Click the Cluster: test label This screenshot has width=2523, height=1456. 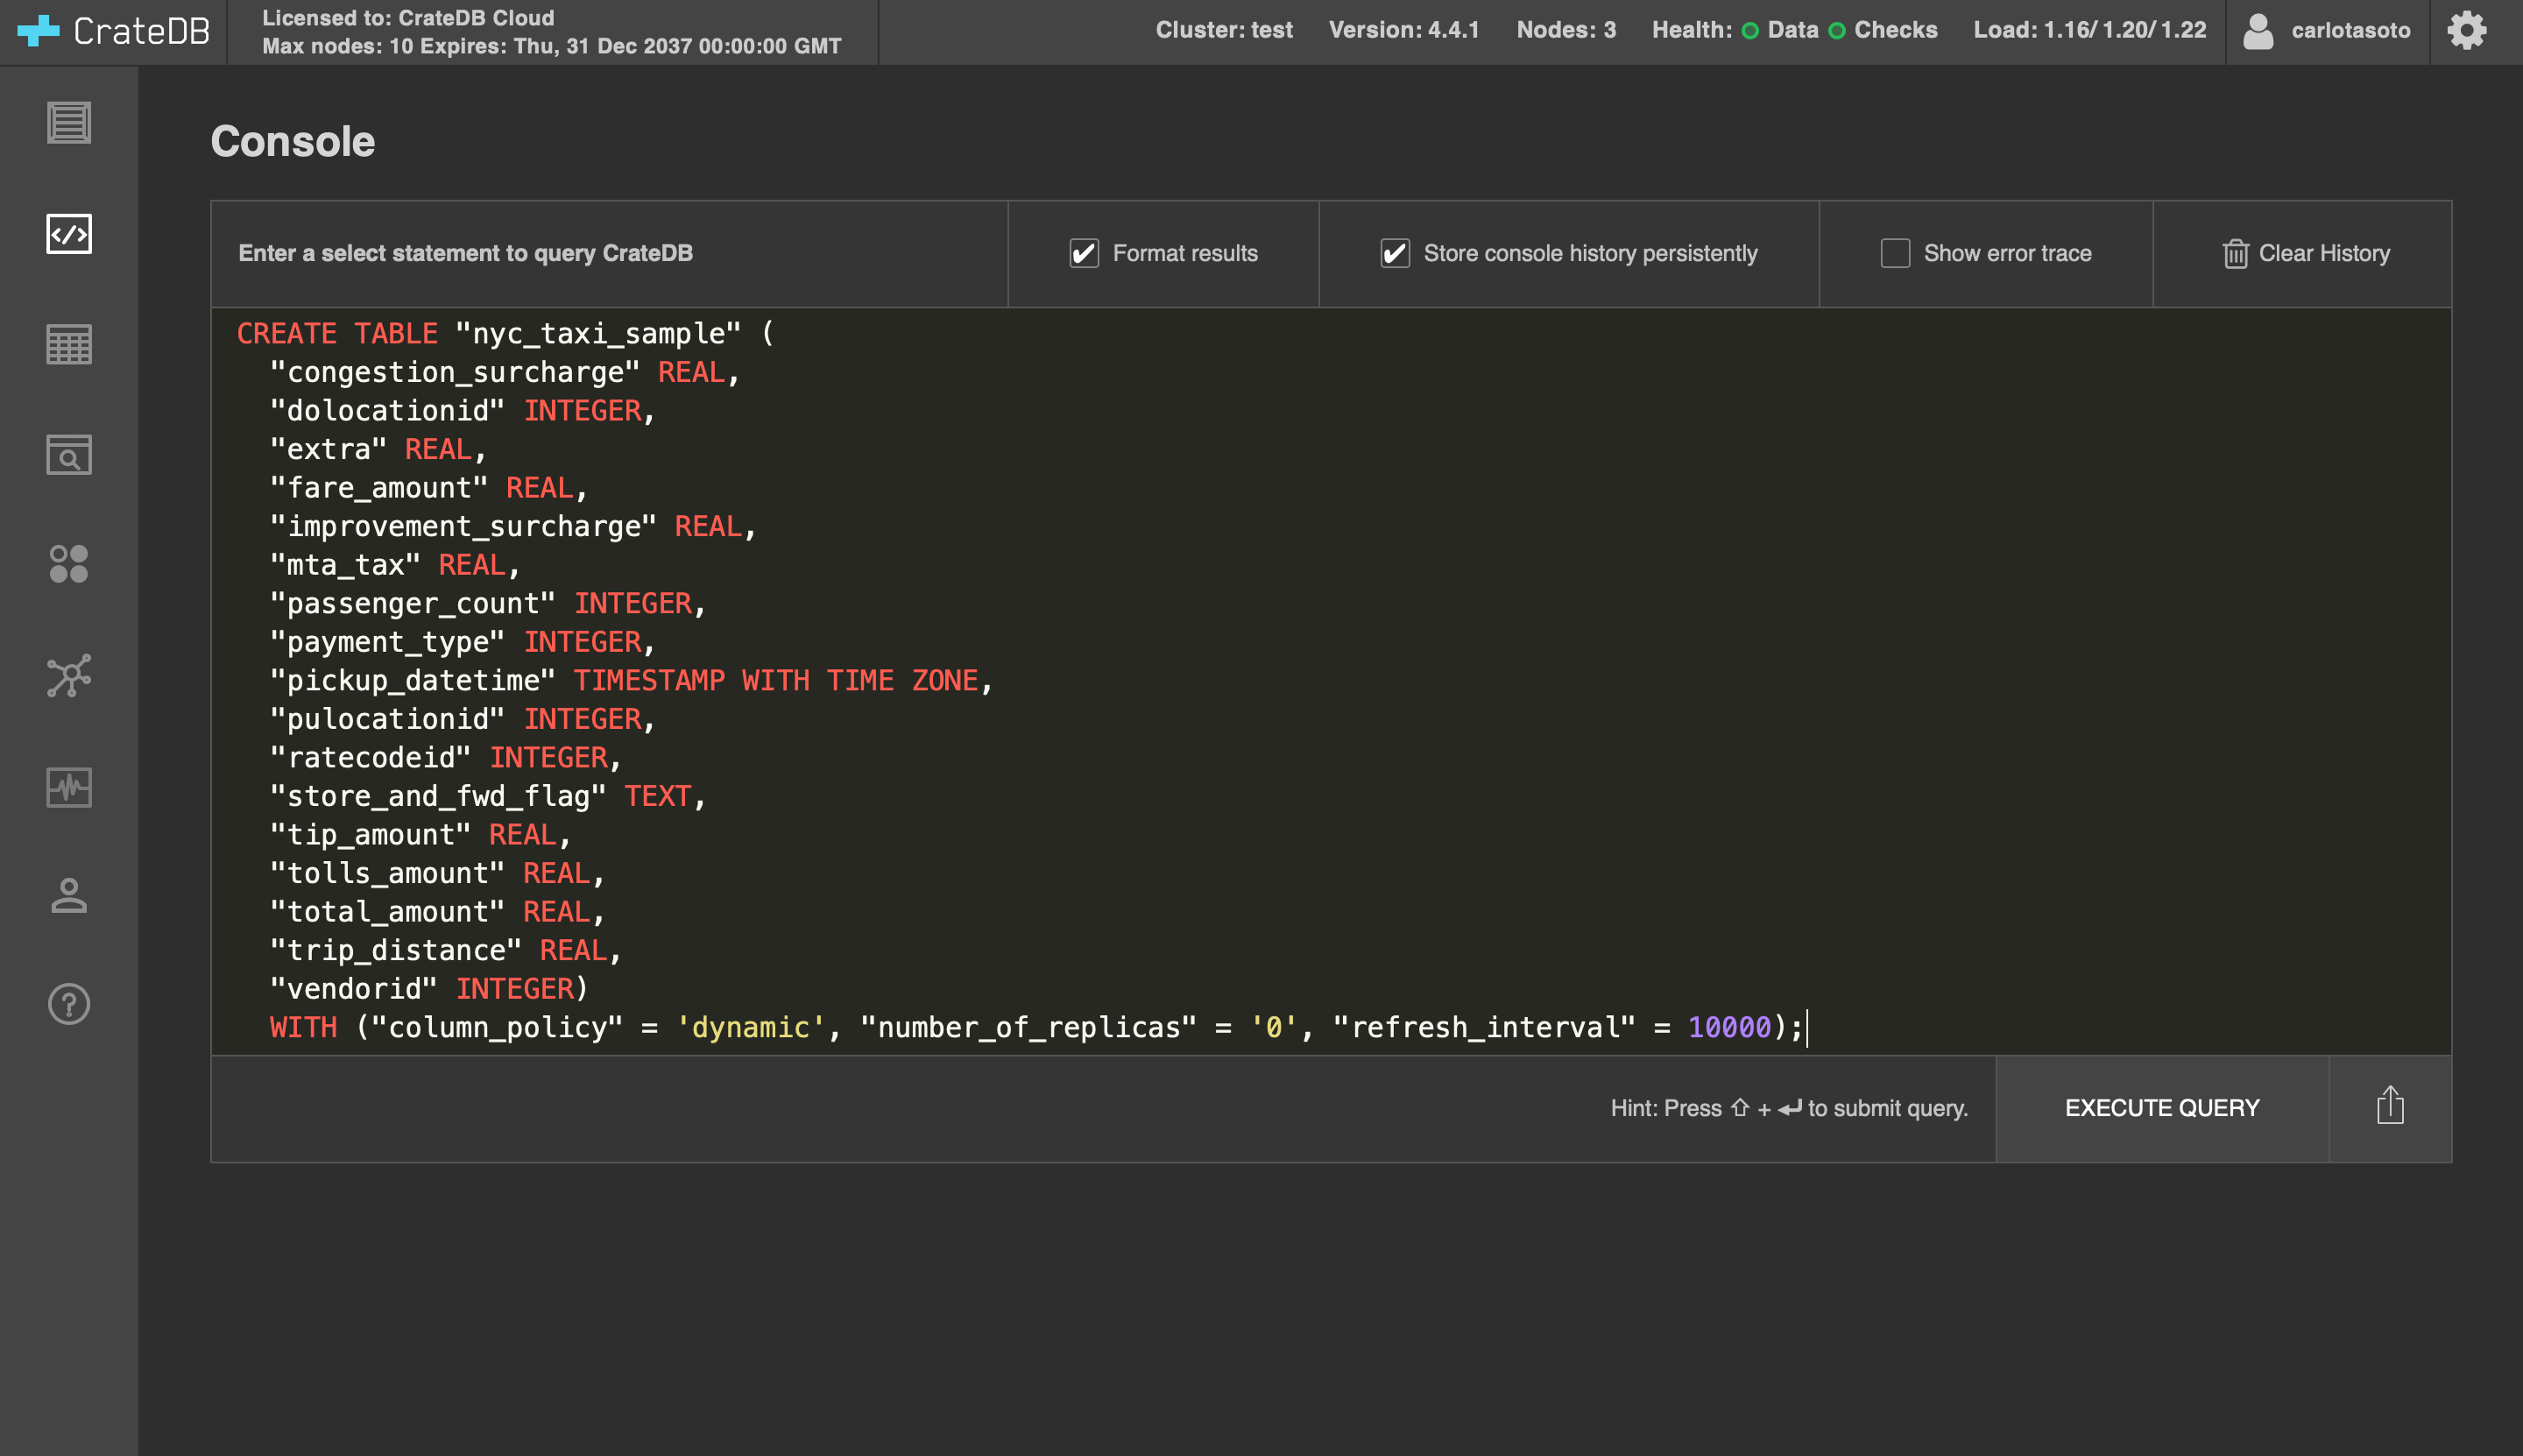1224,30
